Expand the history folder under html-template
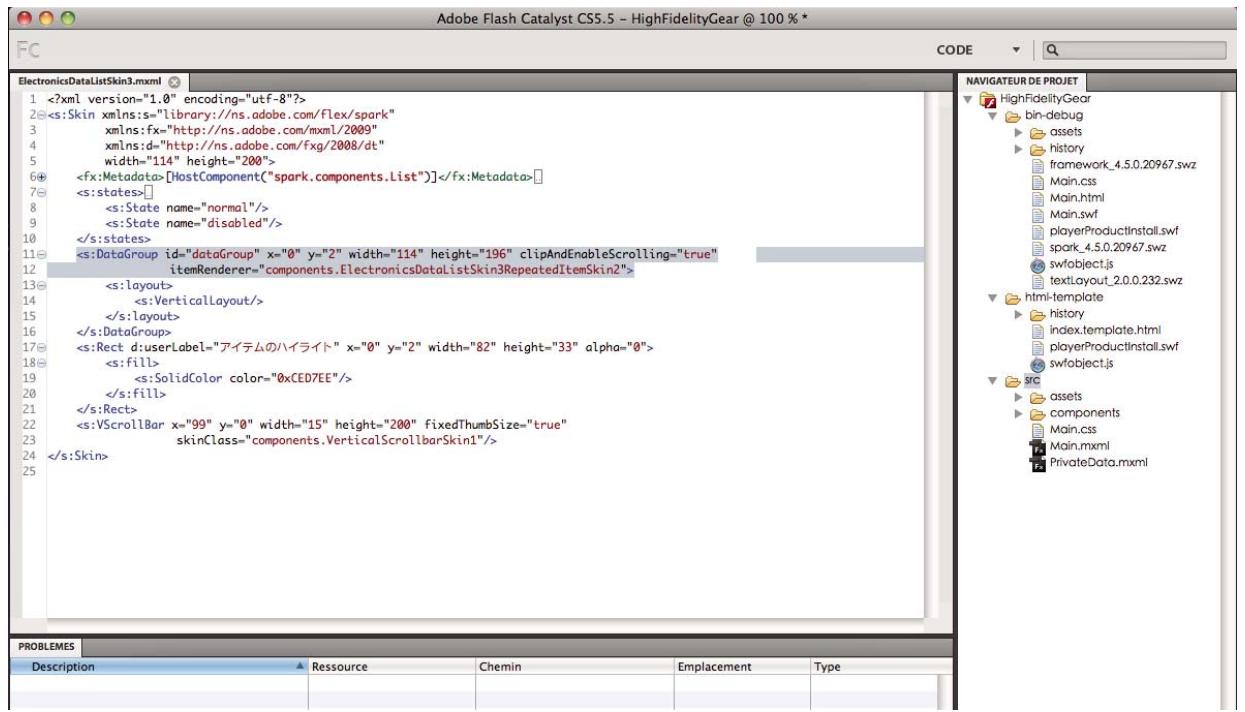 click(x=1019, y=313)
